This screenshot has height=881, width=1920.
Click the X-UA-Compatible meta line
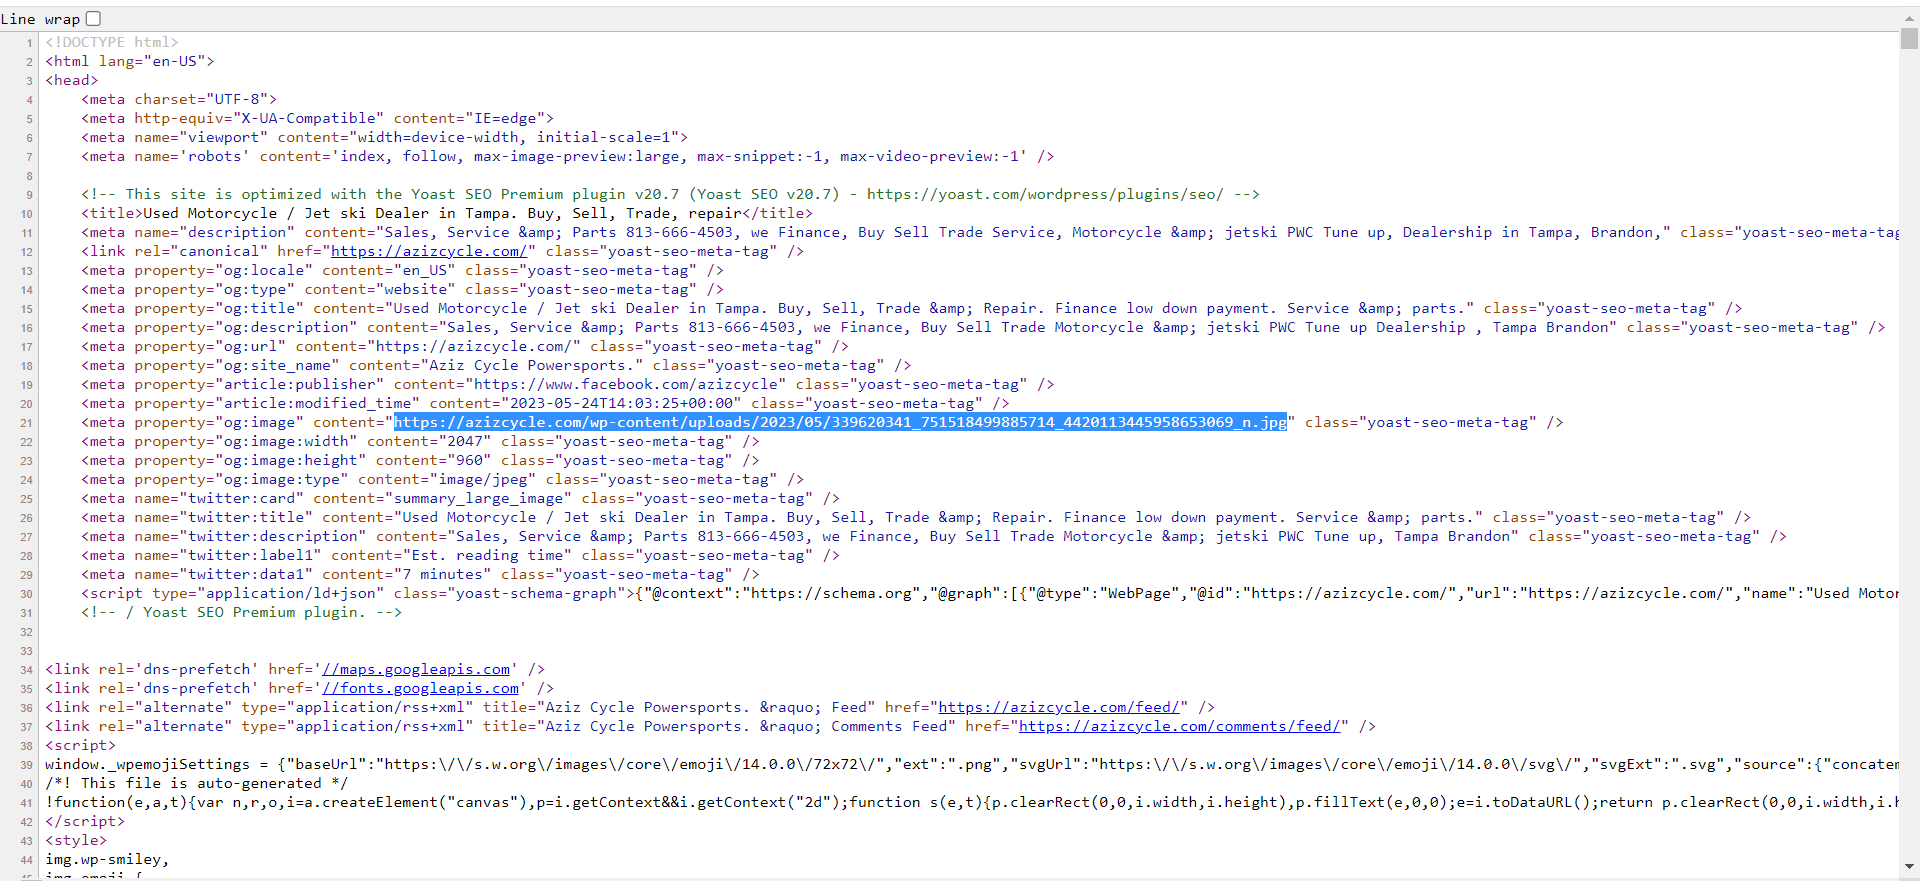pos(317,118)
